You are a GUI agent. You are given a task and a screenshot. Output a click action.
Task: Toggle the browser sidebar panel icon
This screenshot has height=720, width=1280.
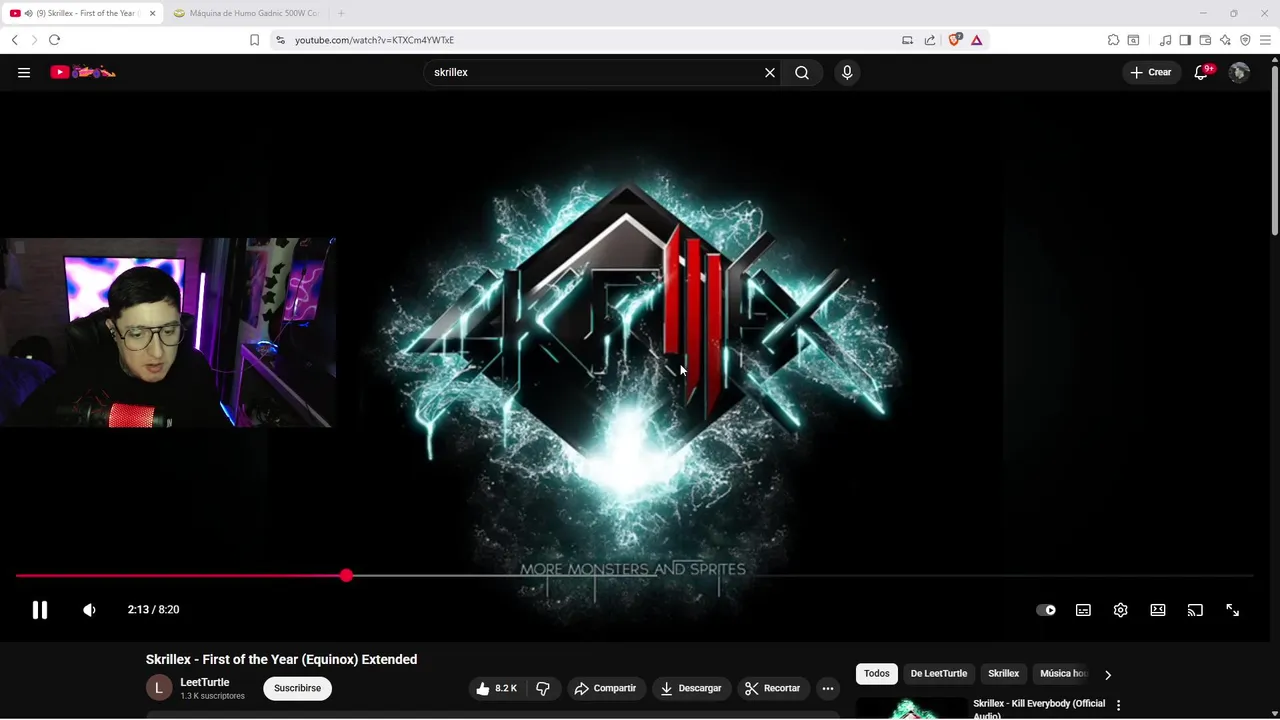click(x=1185, y=40)
